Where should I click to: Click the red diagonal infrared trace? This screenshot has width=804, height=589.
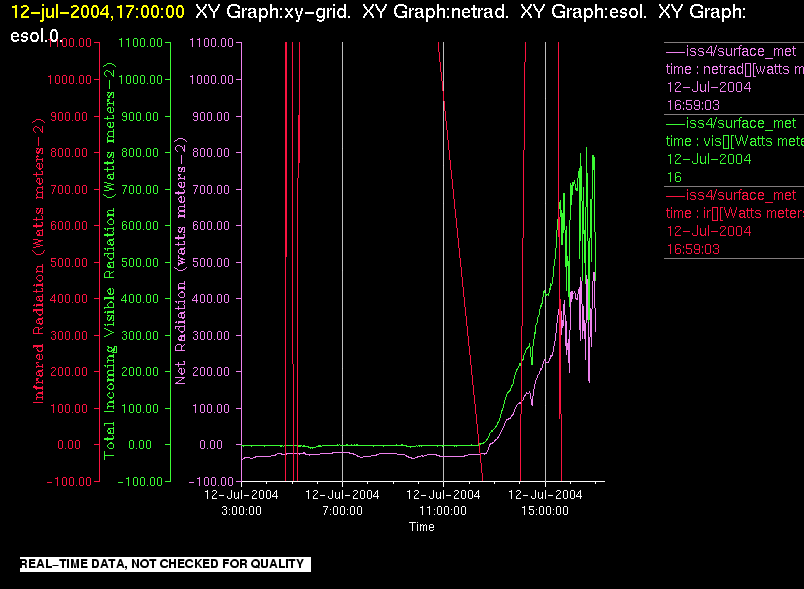click(460, 261)
